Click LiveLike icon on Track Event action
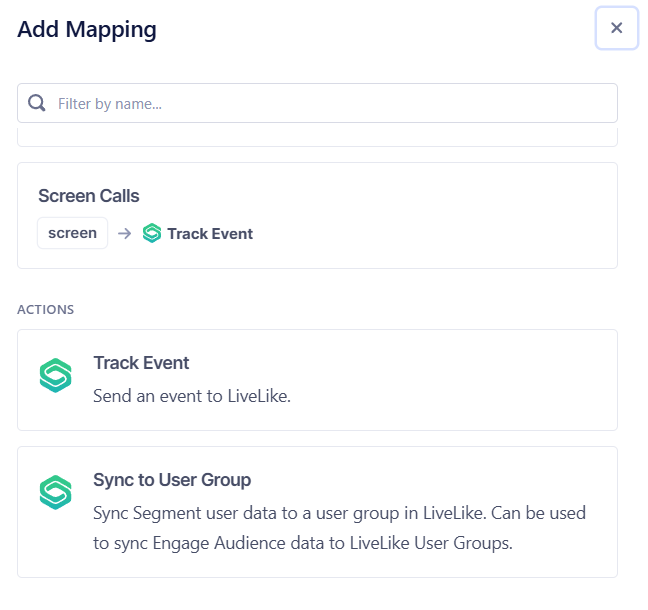The height and width of the screenshot is (610, 648). 55,375
